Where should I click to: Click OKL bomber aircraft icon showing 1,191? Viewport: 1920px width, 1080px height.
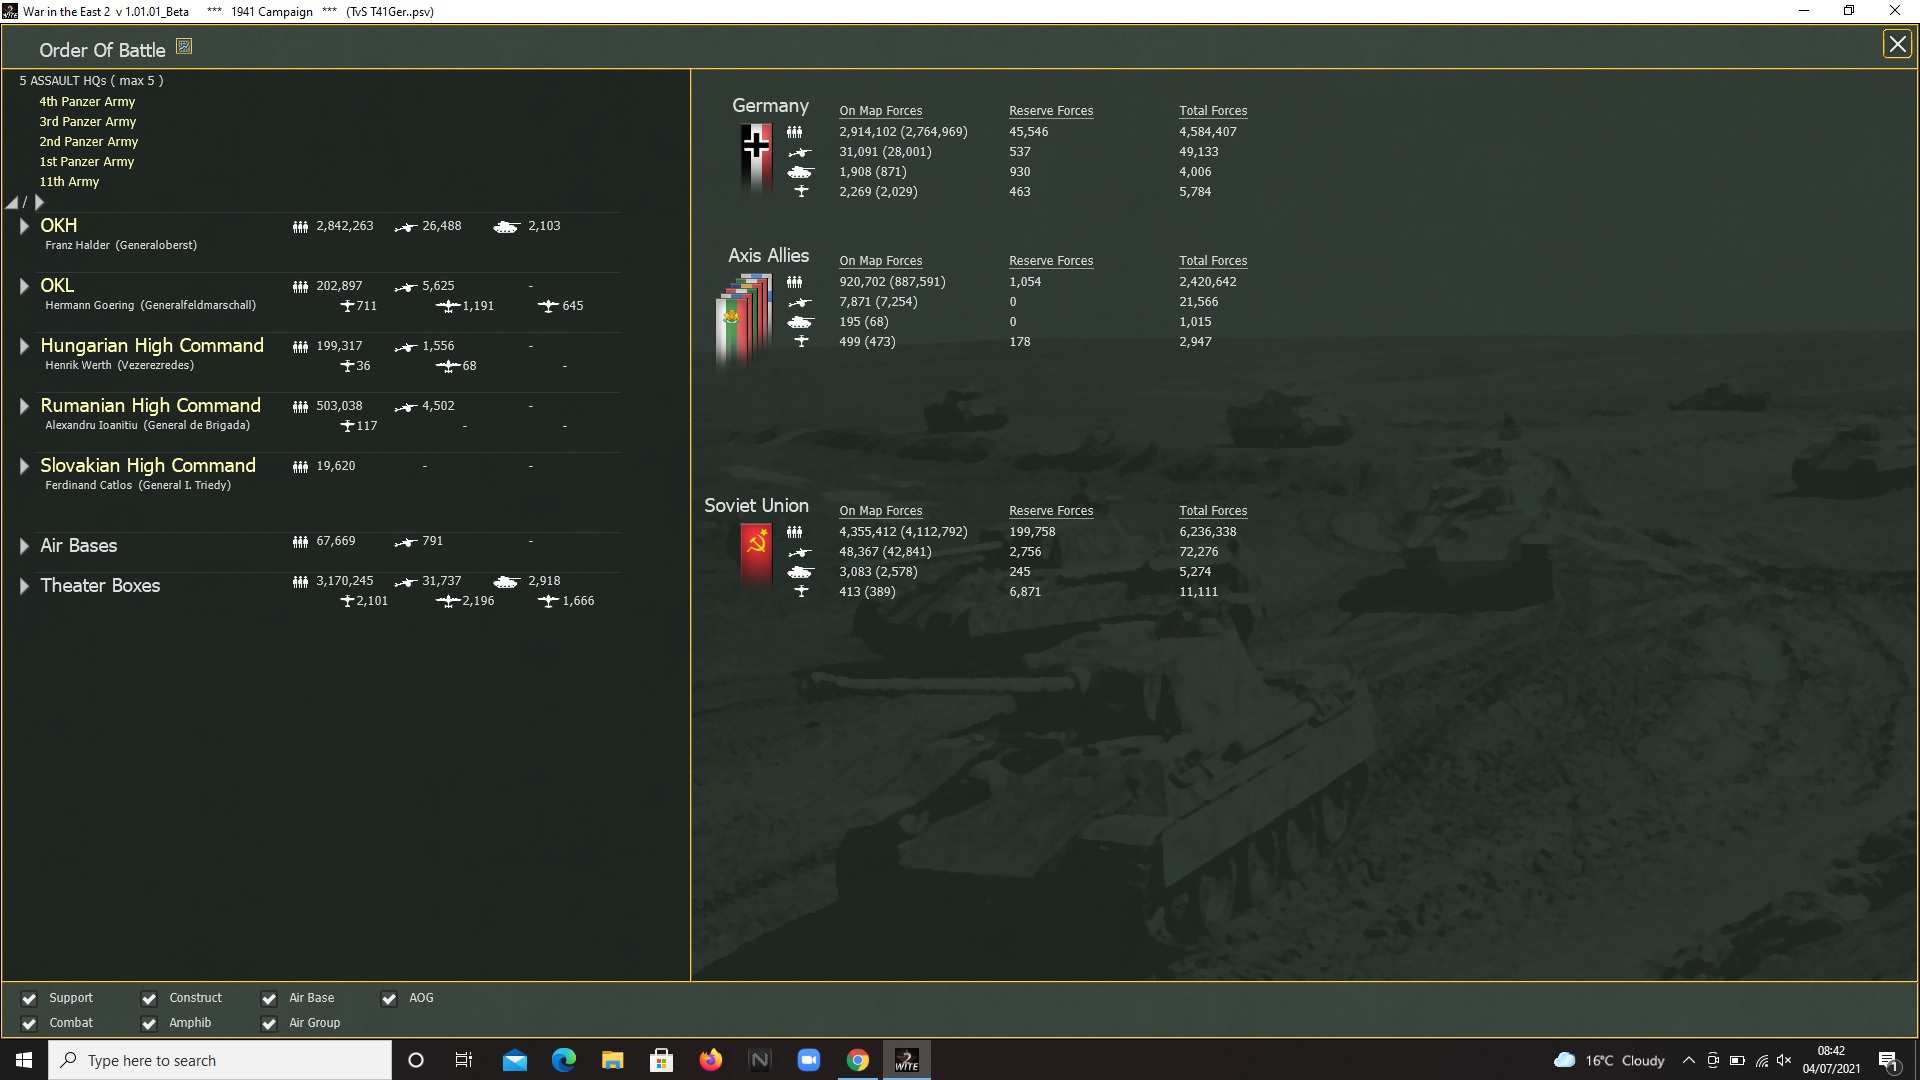pyautogui.click(x=448, y=306)
